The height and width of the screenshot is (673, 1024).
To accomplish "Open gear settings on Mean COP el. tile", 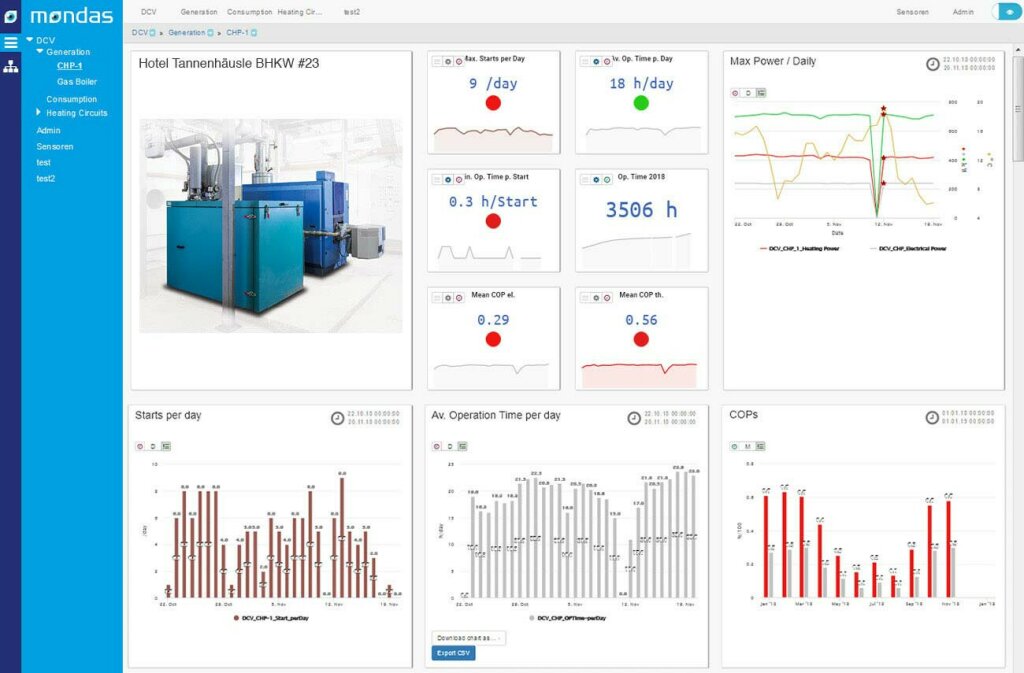I will [x=448, y=298].
